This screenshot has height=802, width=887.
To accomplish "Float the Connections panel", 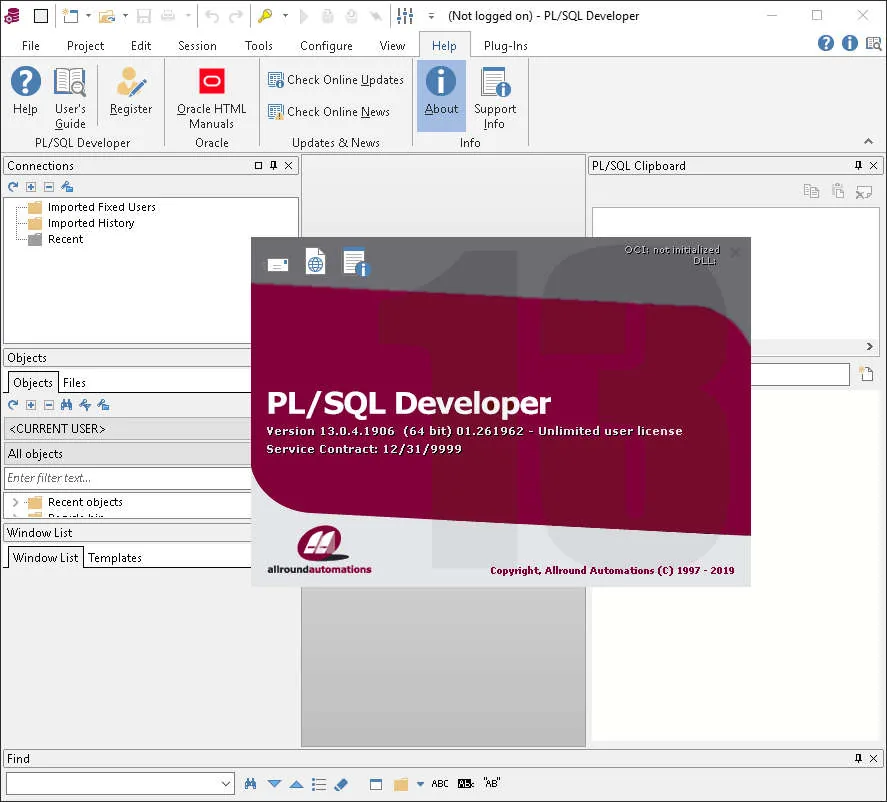I will 259,166.
